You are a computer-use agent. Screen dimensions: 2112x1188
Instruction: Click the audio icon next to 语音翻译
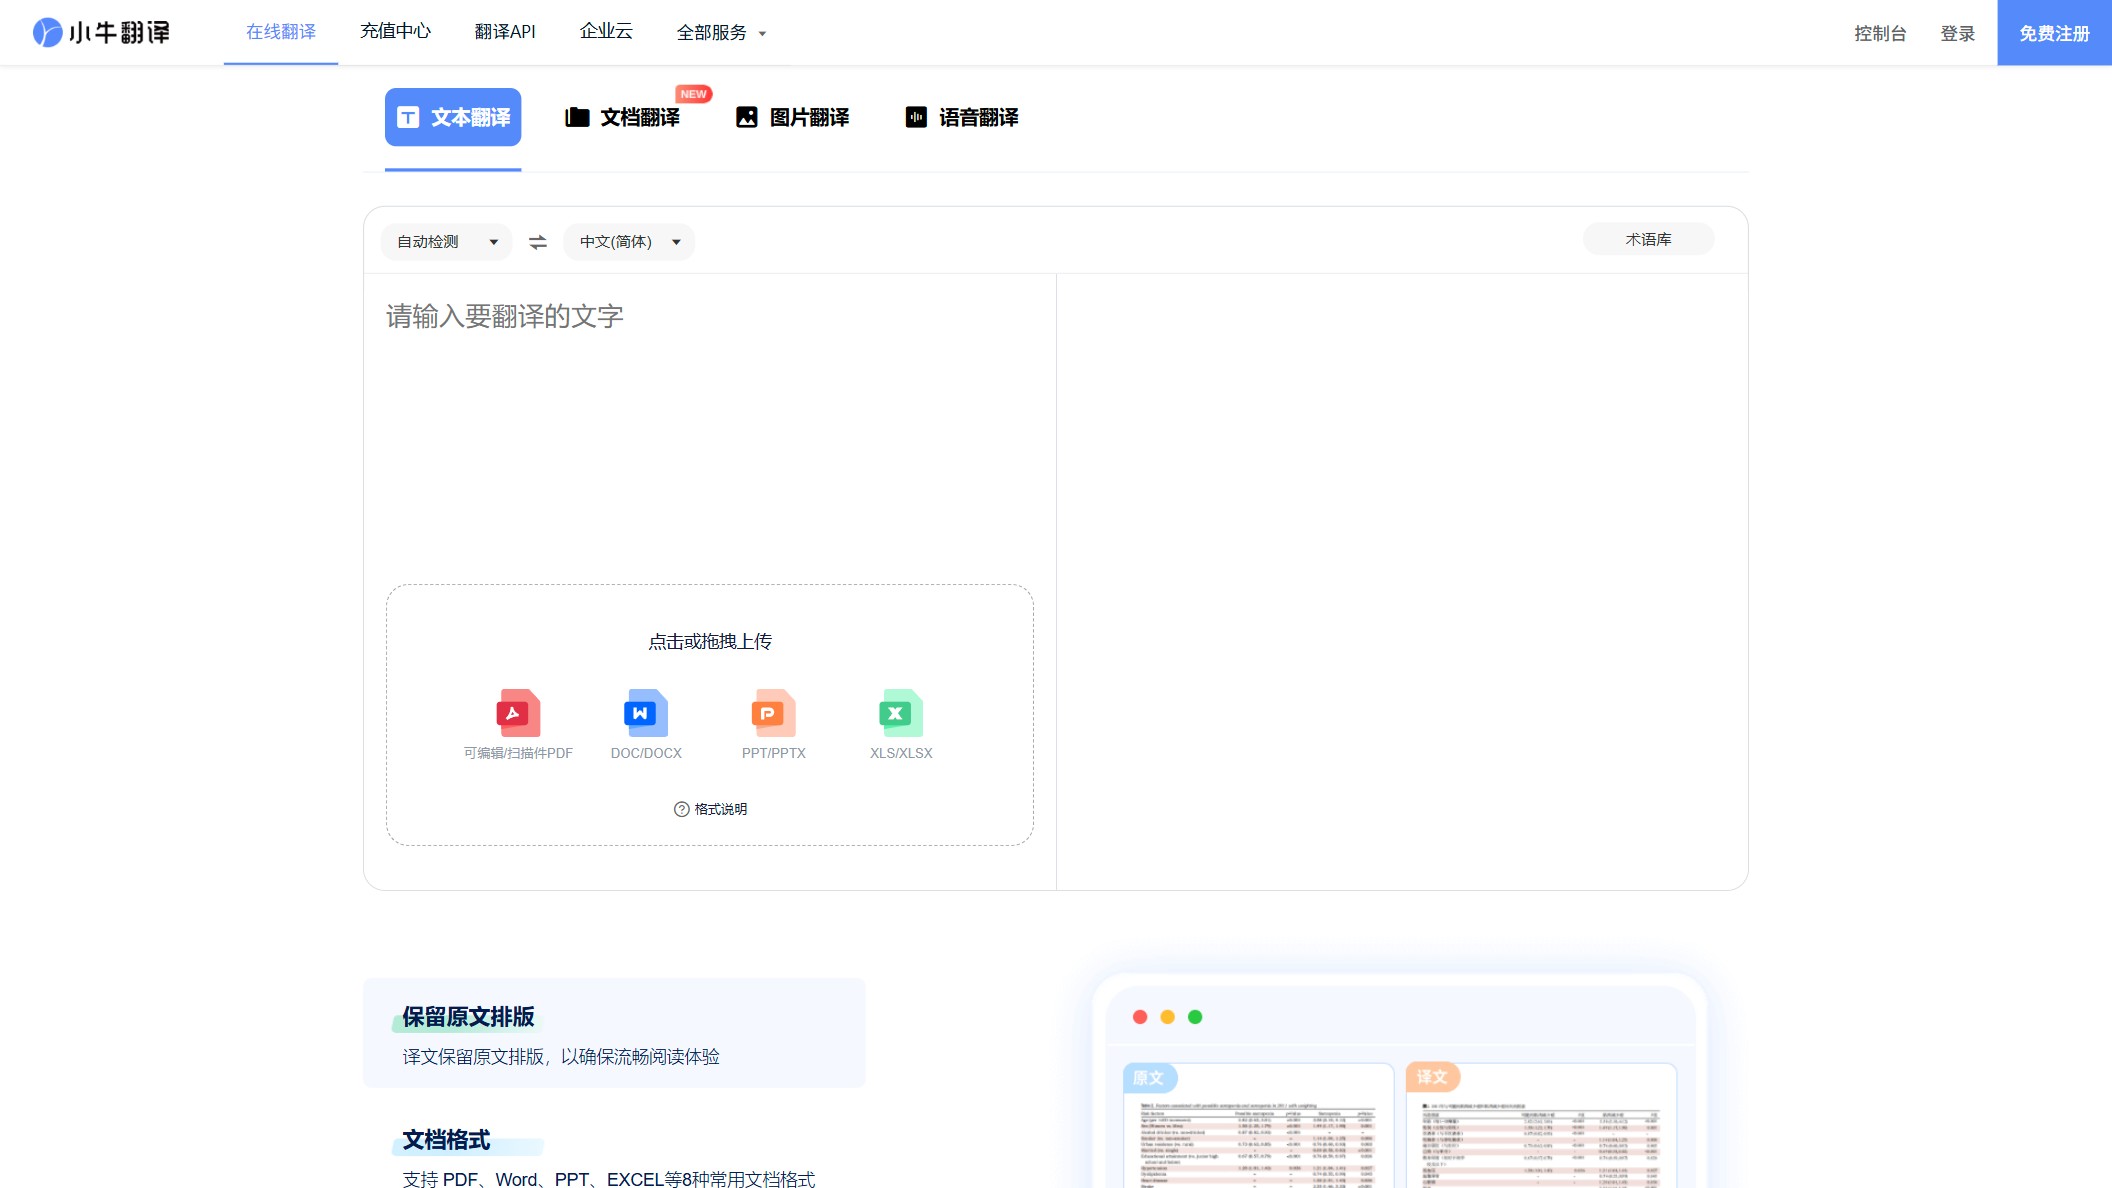[916, 117]
